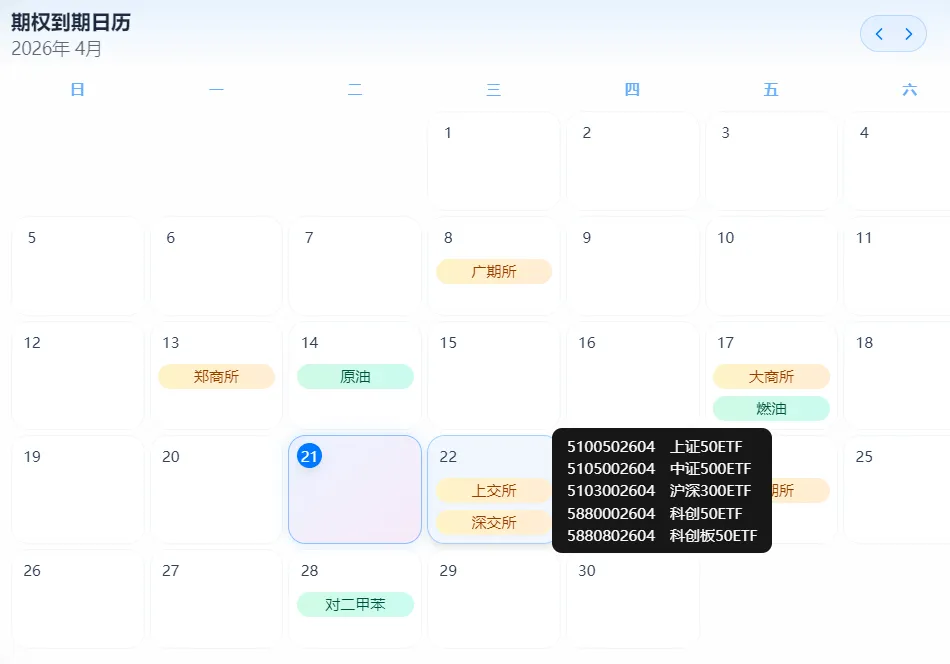The width and height of the screenshot is (950, 664).
Task: Click tooltip row 5103002604 沪深300ETF
Action: [x=659, y=490]
